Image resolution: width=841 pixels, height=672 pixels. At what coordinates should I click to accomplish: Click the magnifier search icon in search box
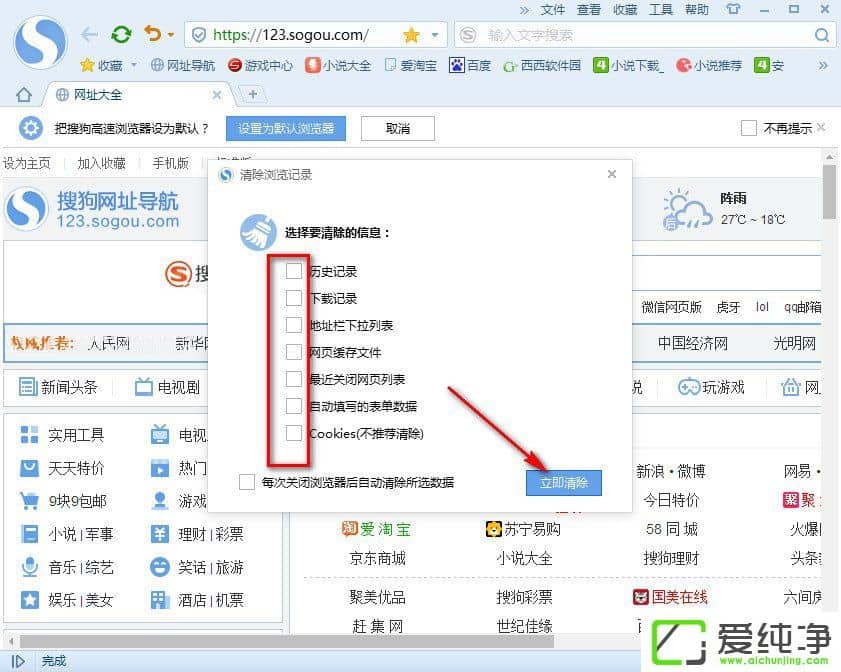pyautogui.click(x=822, y=35)
